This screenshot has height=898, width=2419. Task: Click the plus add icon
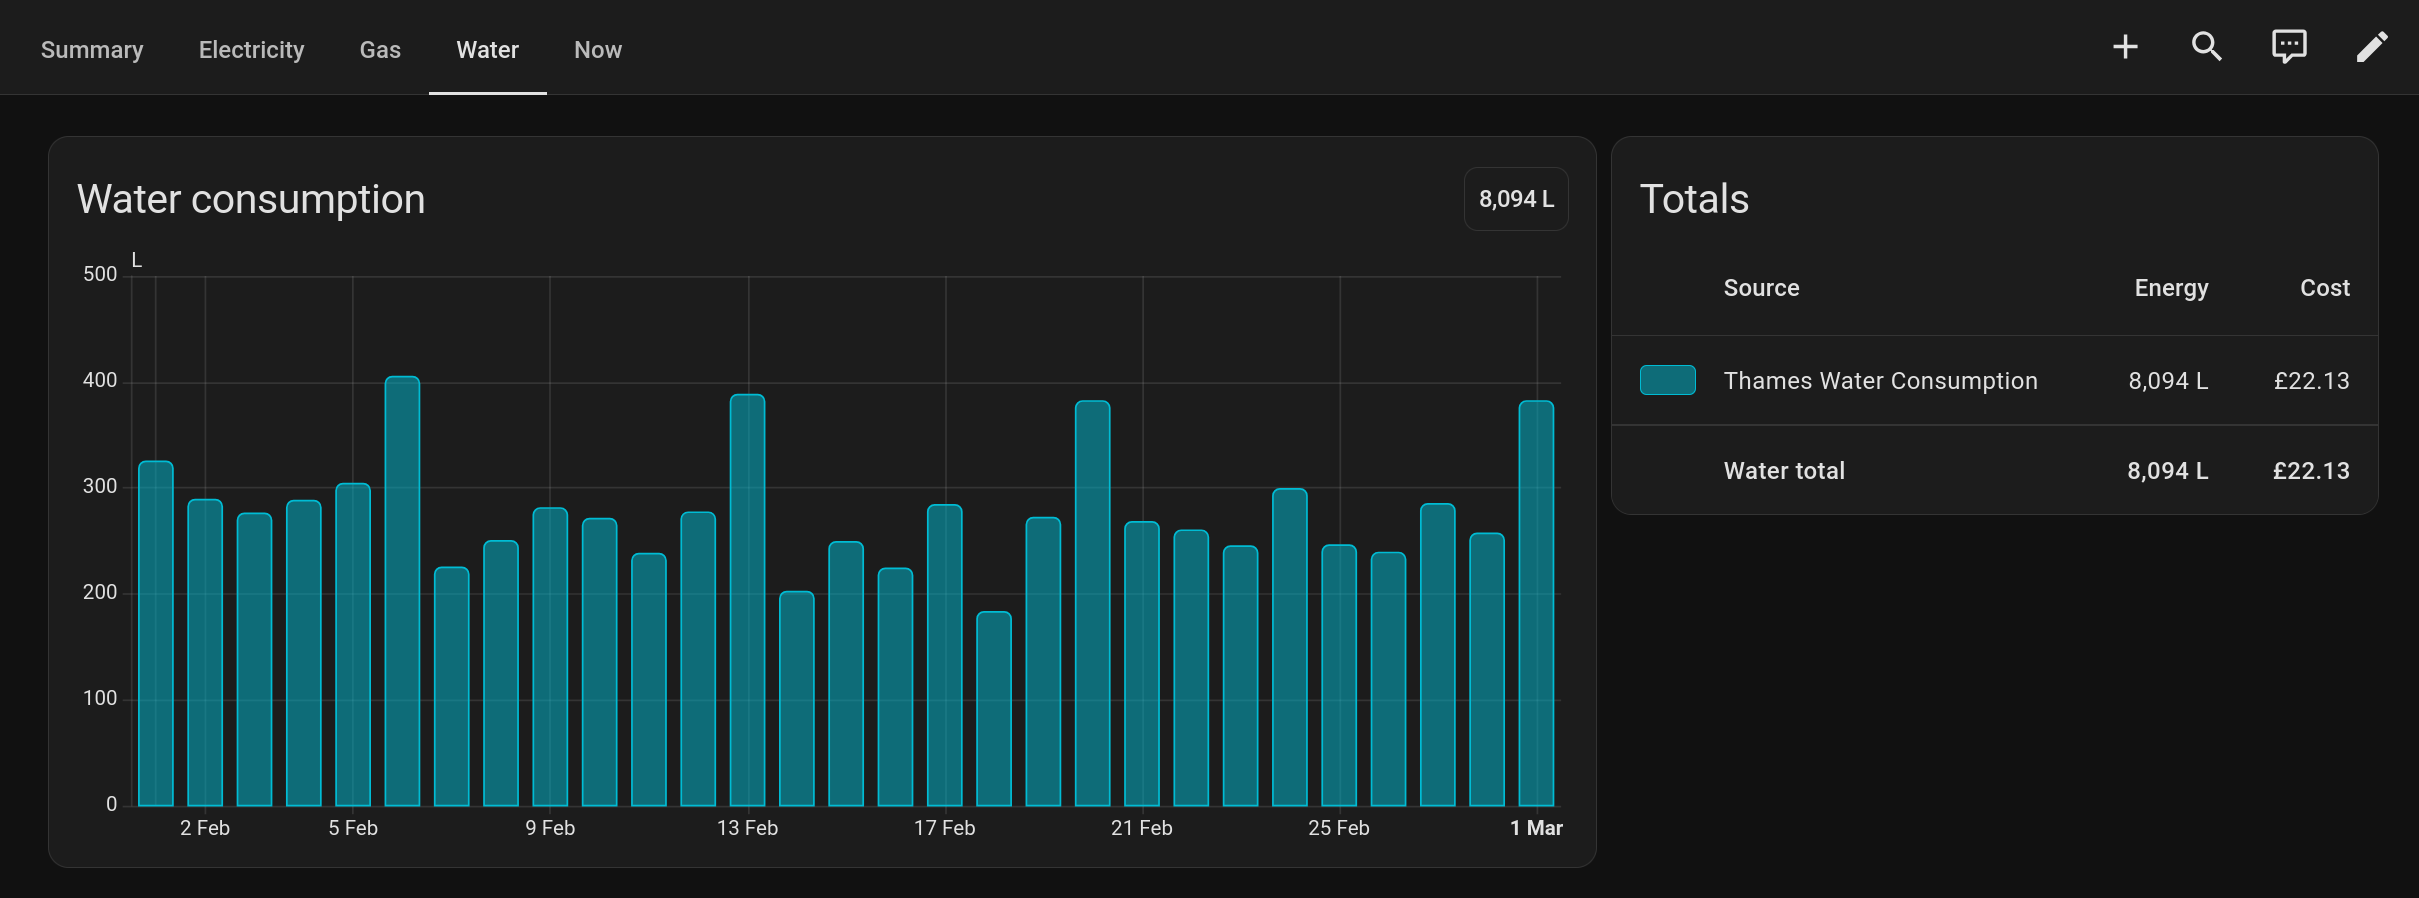[2125, 47]
